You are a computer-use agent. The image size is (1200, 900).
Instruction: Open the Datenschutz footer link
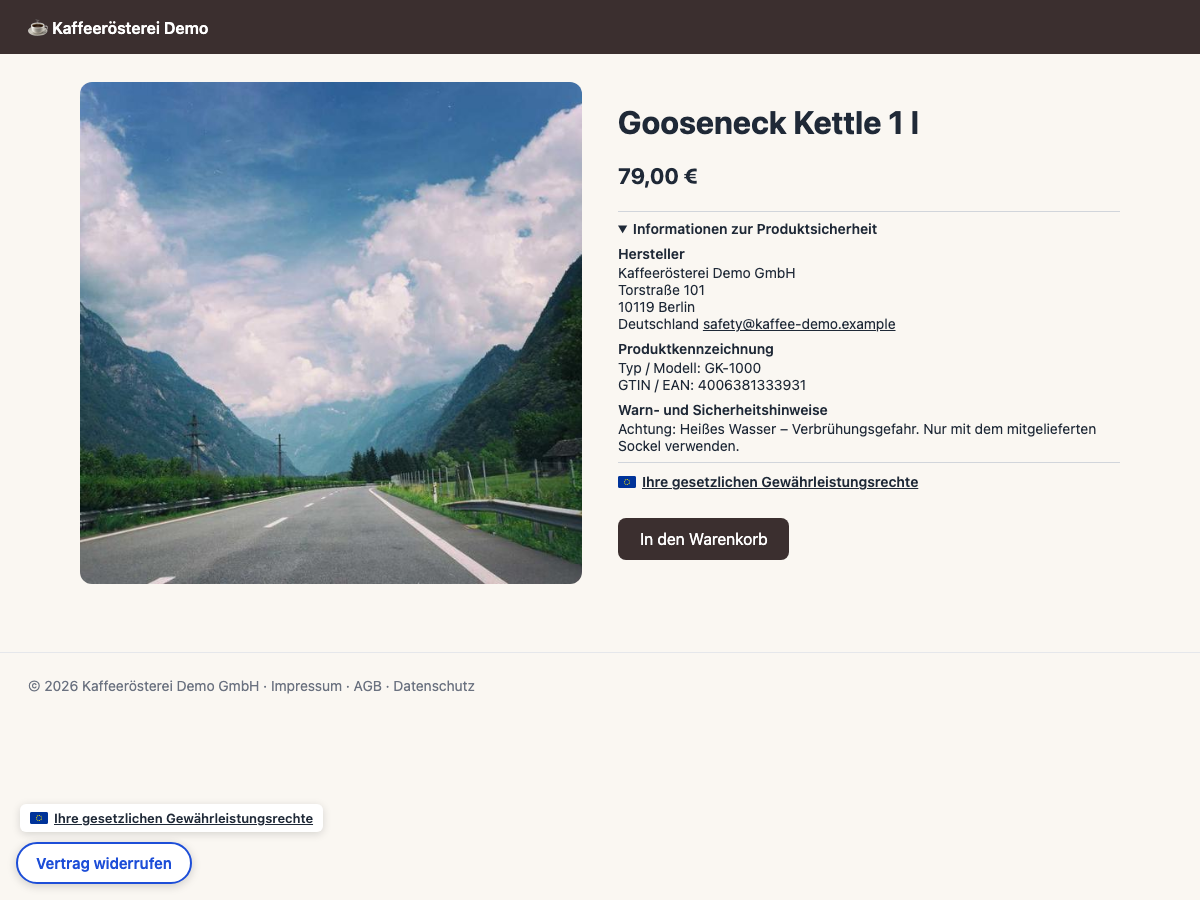tap(434, 686)
